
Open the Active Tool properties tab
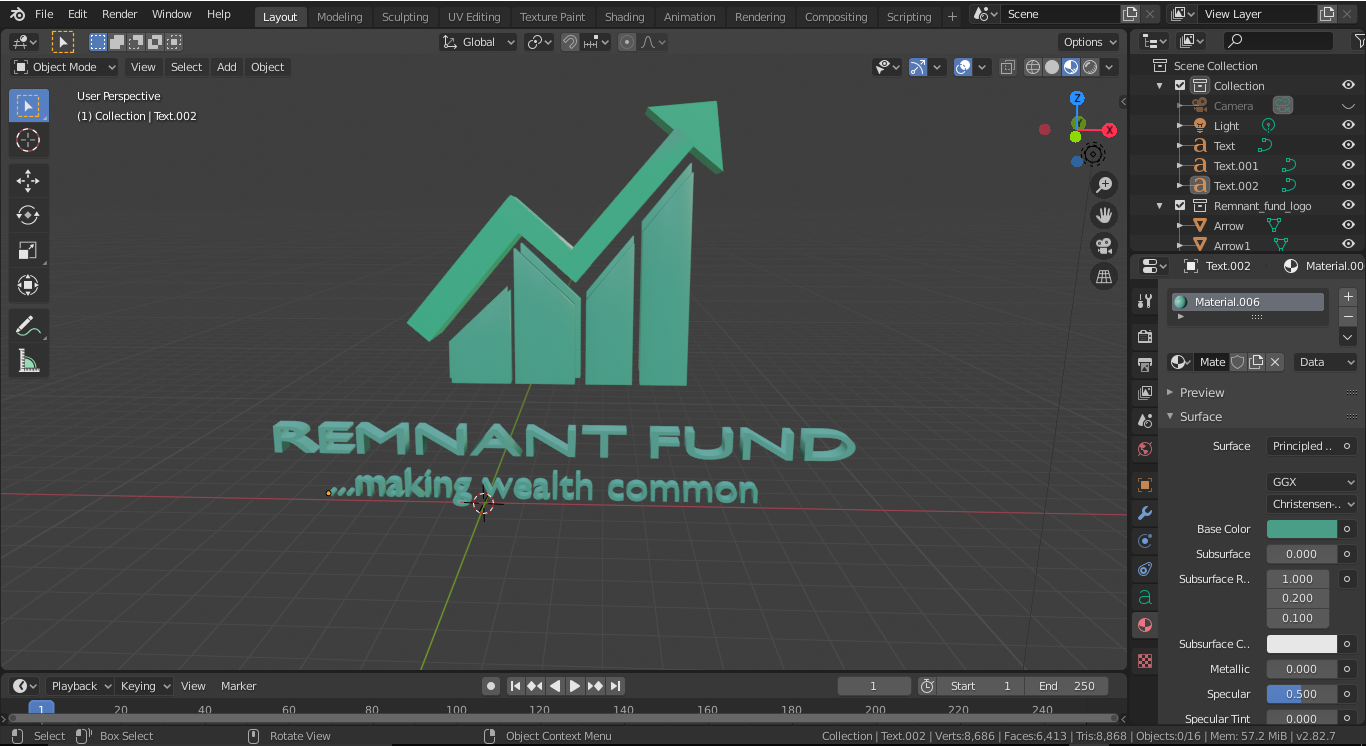click(1145, 301)
